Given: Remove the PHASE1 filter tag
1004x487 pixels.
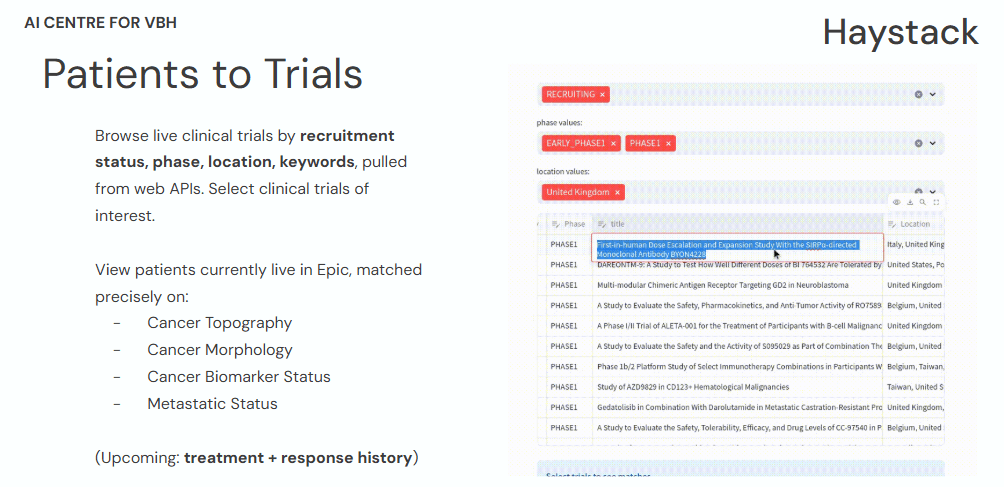Looking at the screenshot, I should point(669,143).
